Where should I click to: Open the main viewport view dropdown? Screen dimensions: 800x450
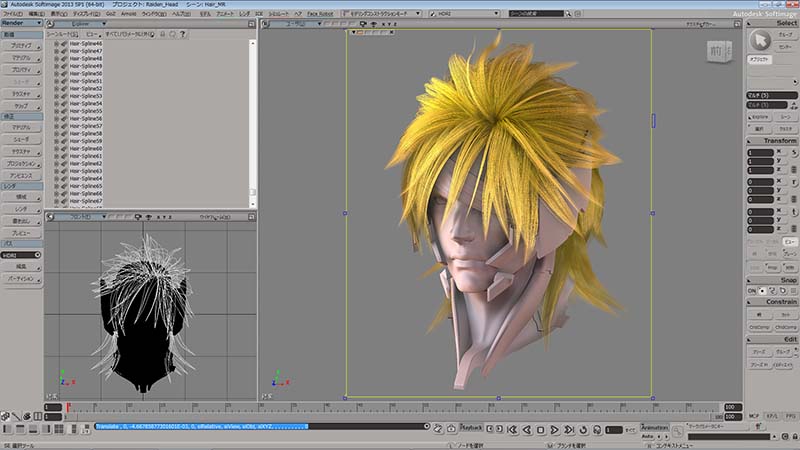295,24
